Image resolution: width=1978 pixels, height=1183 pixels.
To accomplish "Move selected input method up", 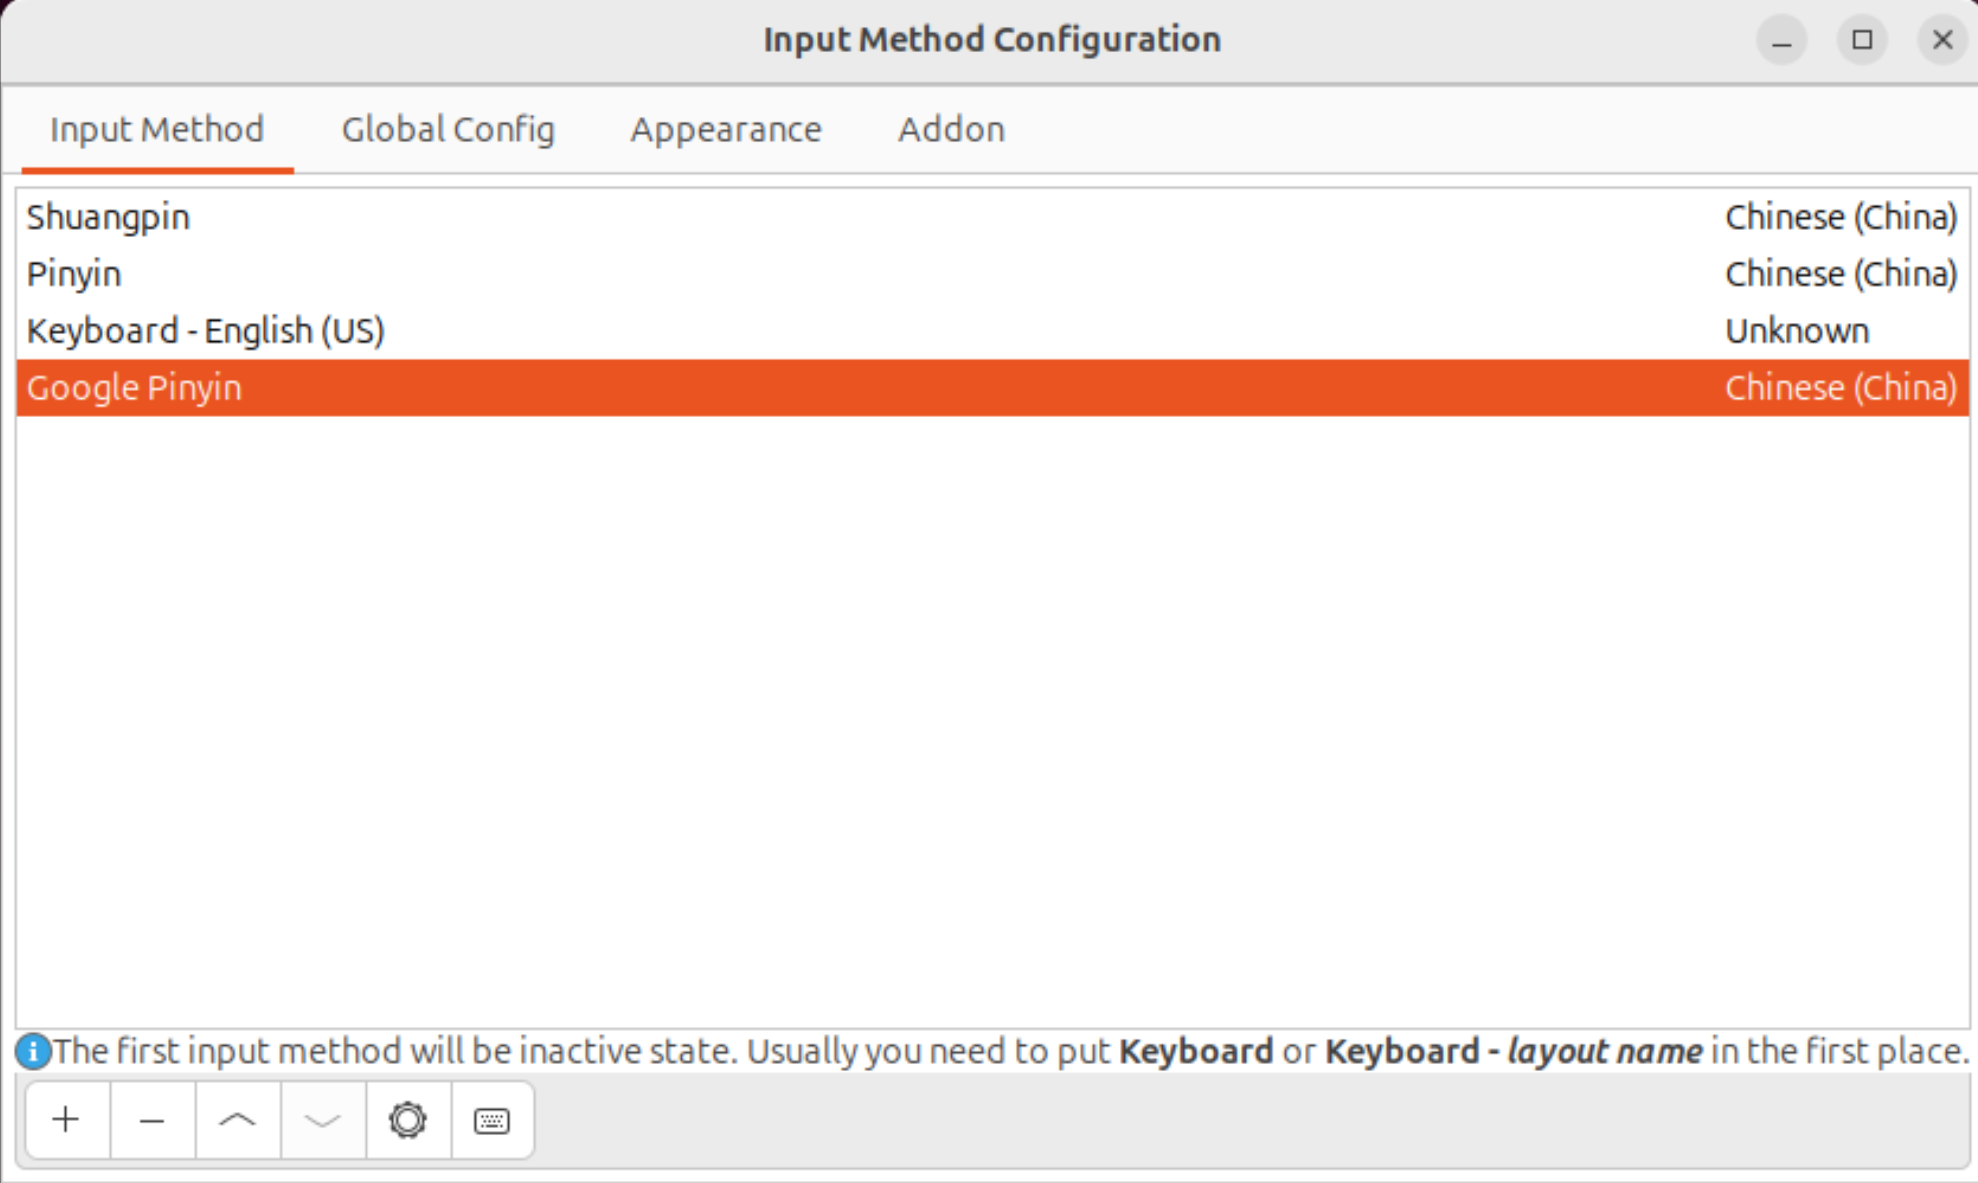I will coord(237,1120).
